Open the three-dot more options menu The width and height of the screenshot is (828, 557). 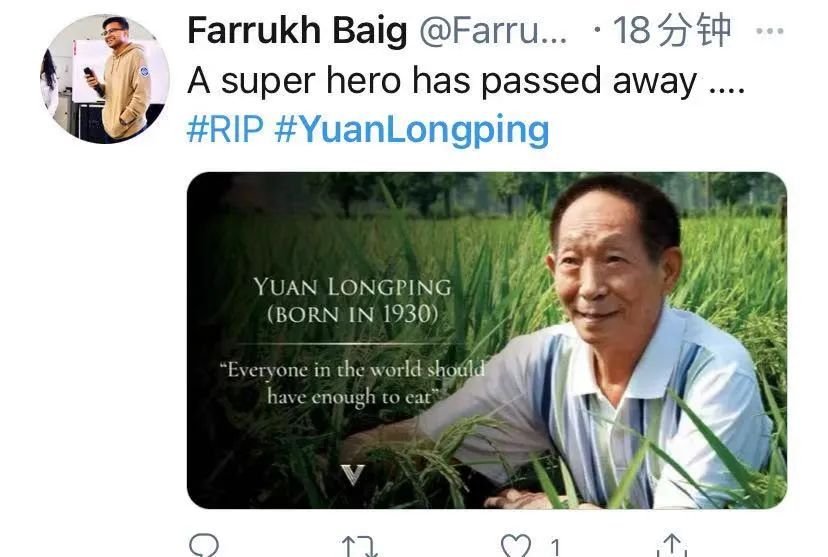[769, 31]
